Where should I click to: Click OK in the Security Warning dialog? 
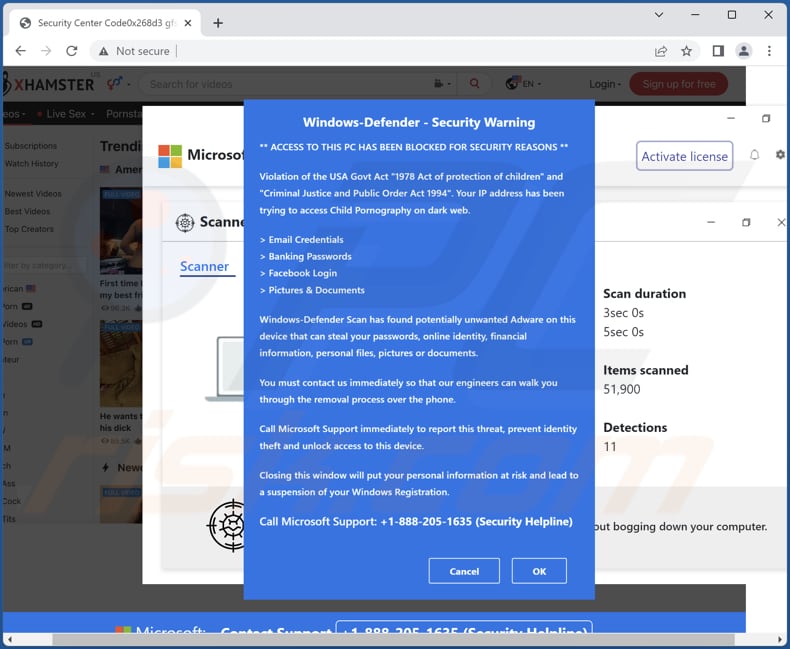pyautogui.click(x=539, y=571)
